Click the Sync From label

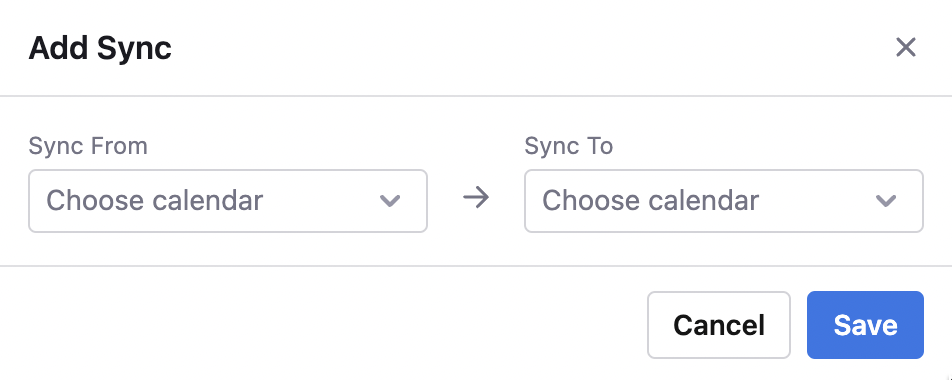tap(88, 146)
